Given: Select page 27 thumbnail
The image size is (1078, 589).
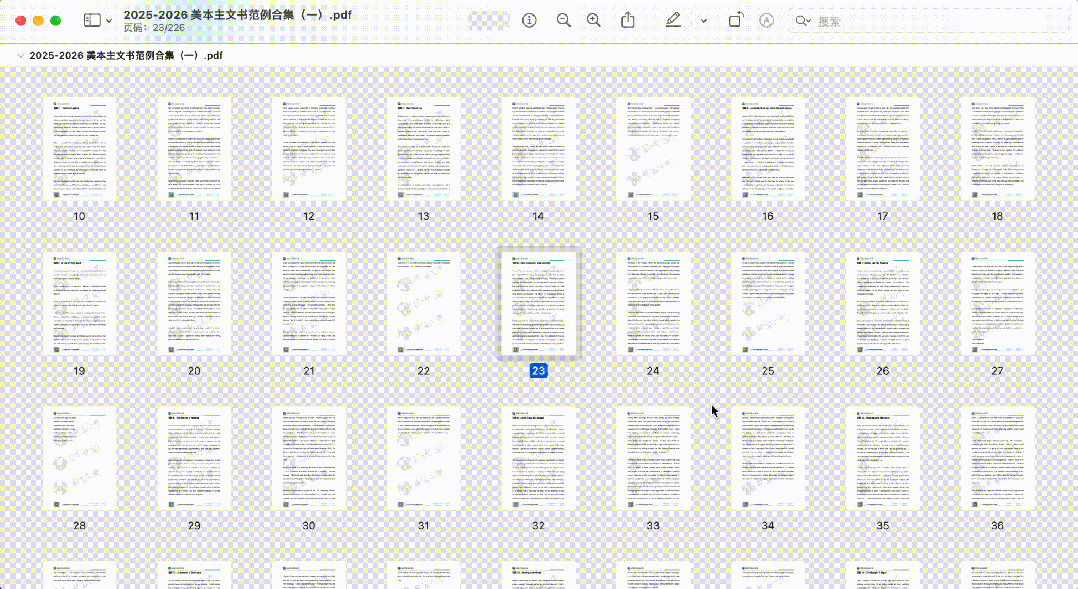Looking at the screenshot, I should point(998,304).
